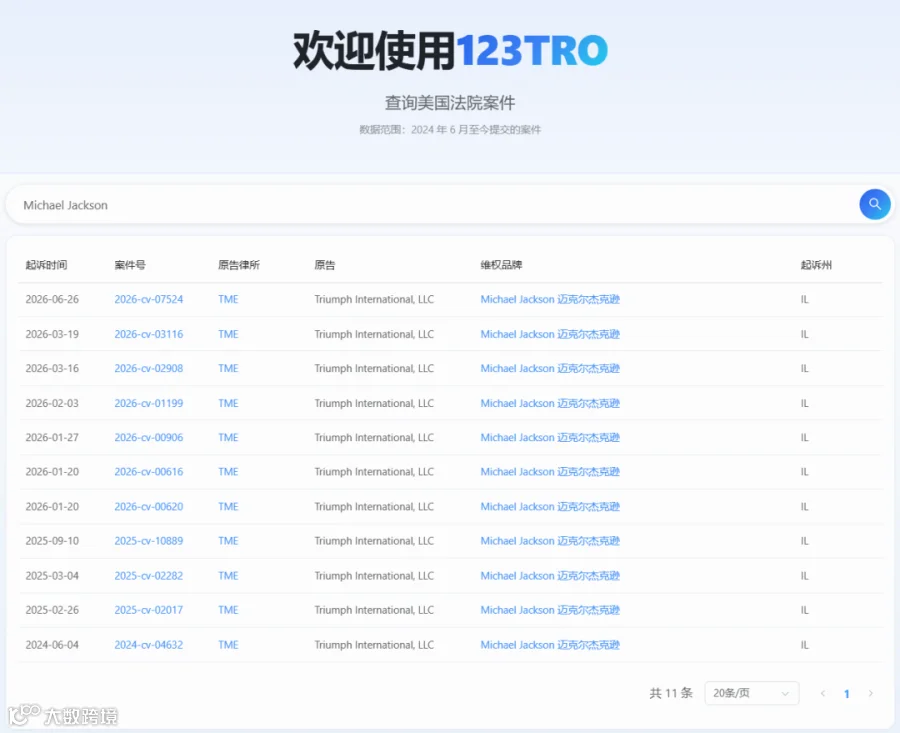Viewport: 900px width, 733px height.
Task: Open case 2026-cv-00620
Action: tap(149, 506)
